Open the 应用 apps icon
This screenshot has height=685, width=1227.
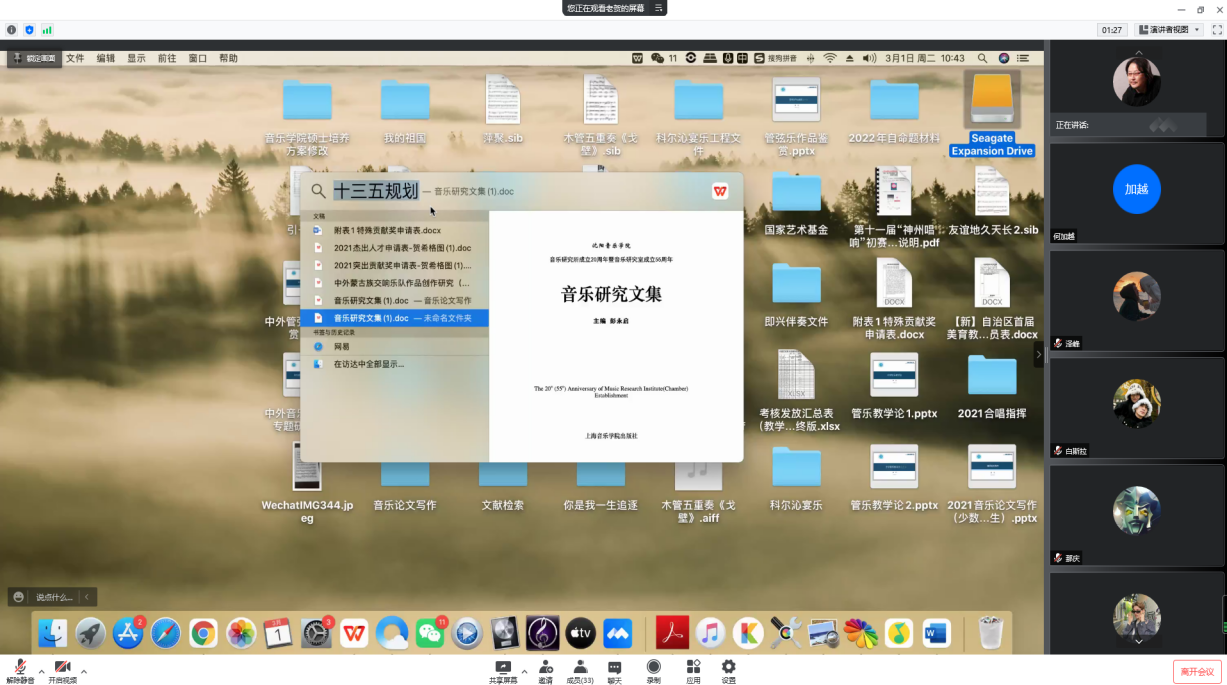[693, 668]
